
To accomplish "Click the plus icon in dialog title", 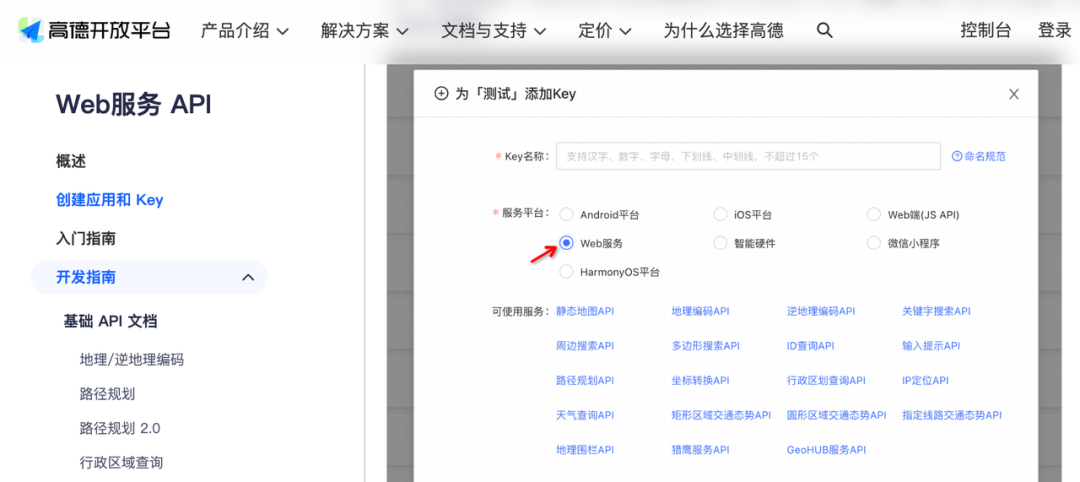I will [442, 94].
